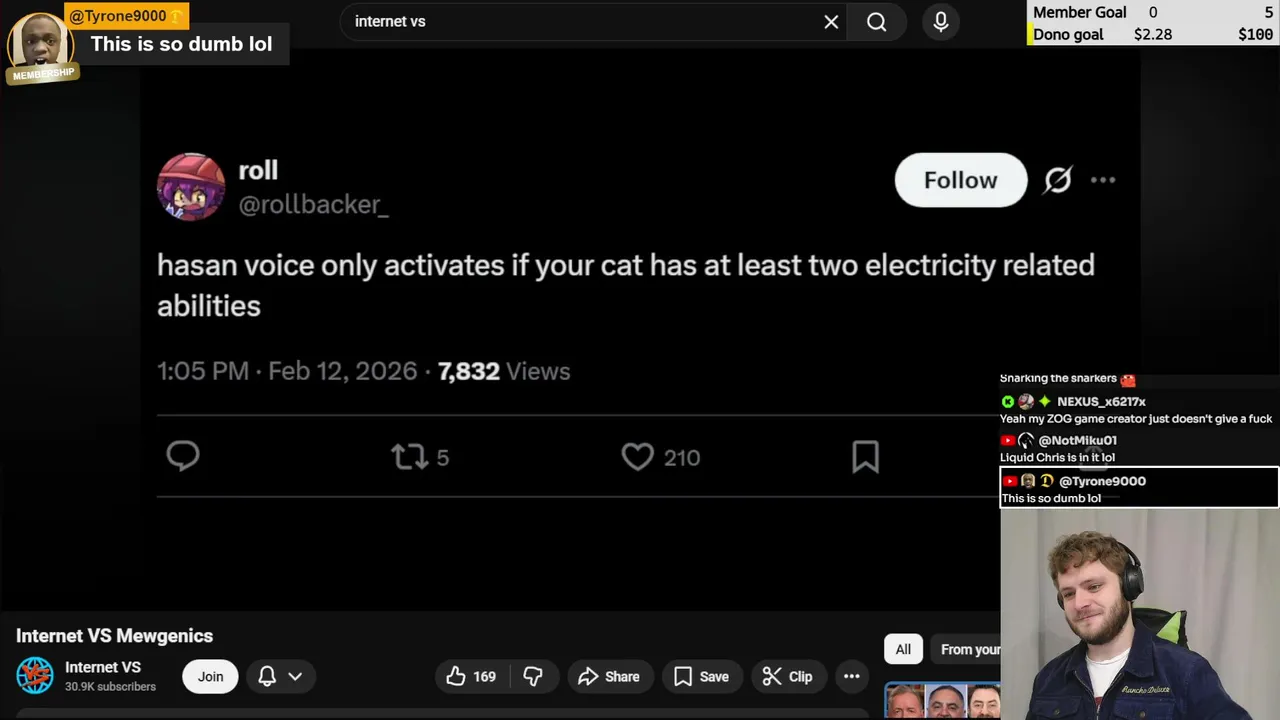
Task: Open video's more actions ellipsis menu
Action: [x=852, y=677]
